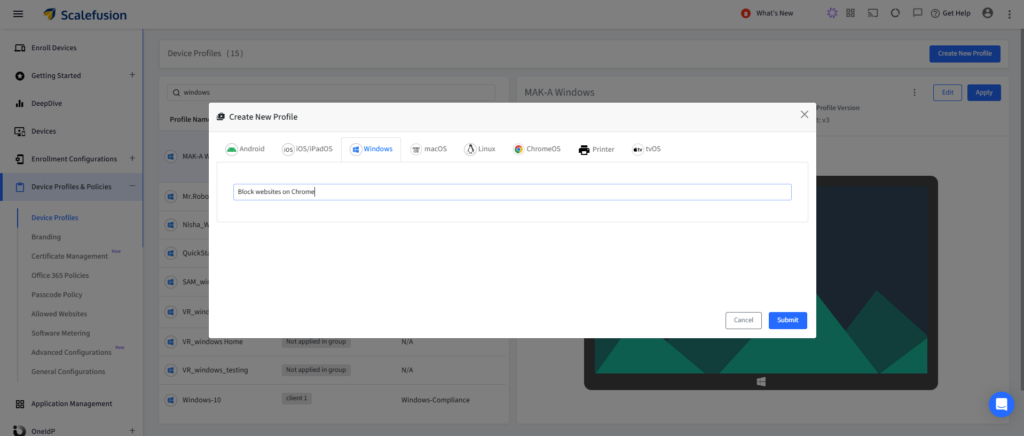Expand OneIdP section plus icon
Viewport: 1024px width, 436px height.
pyautogui.click(x=132, y=430)
